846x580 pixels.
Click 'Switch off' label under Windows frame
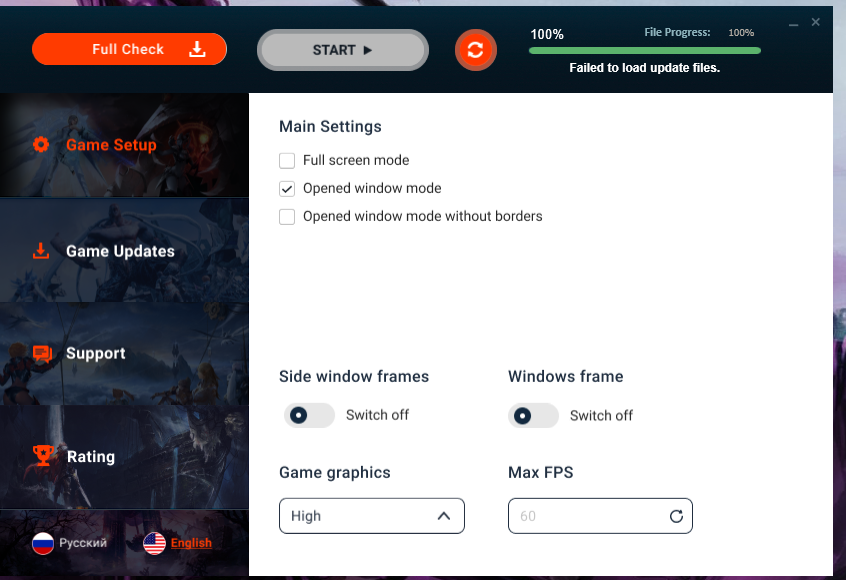[x=601, y=415]
